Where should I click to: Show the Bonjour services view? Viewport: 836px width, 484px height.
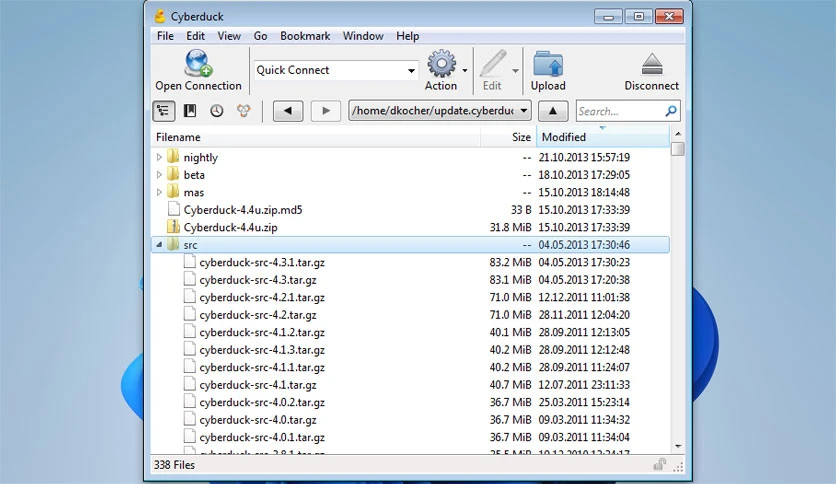pos(244,111)
